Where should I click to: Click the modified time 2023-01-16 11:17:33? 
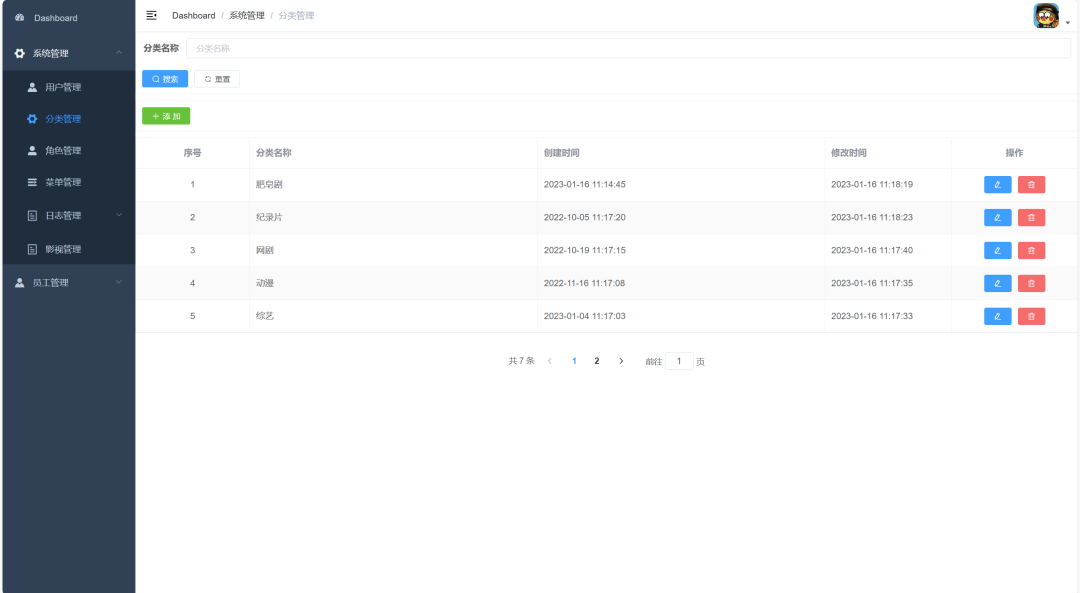(872, 316)
